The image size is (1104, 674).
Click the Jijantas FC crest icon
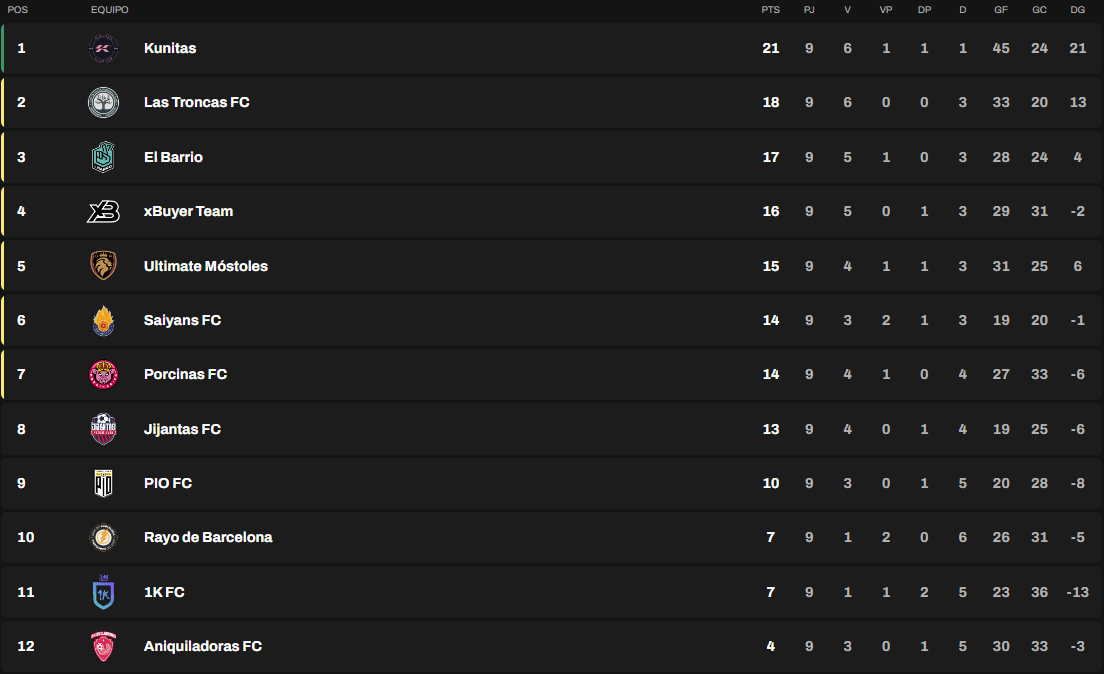[104, 429]
